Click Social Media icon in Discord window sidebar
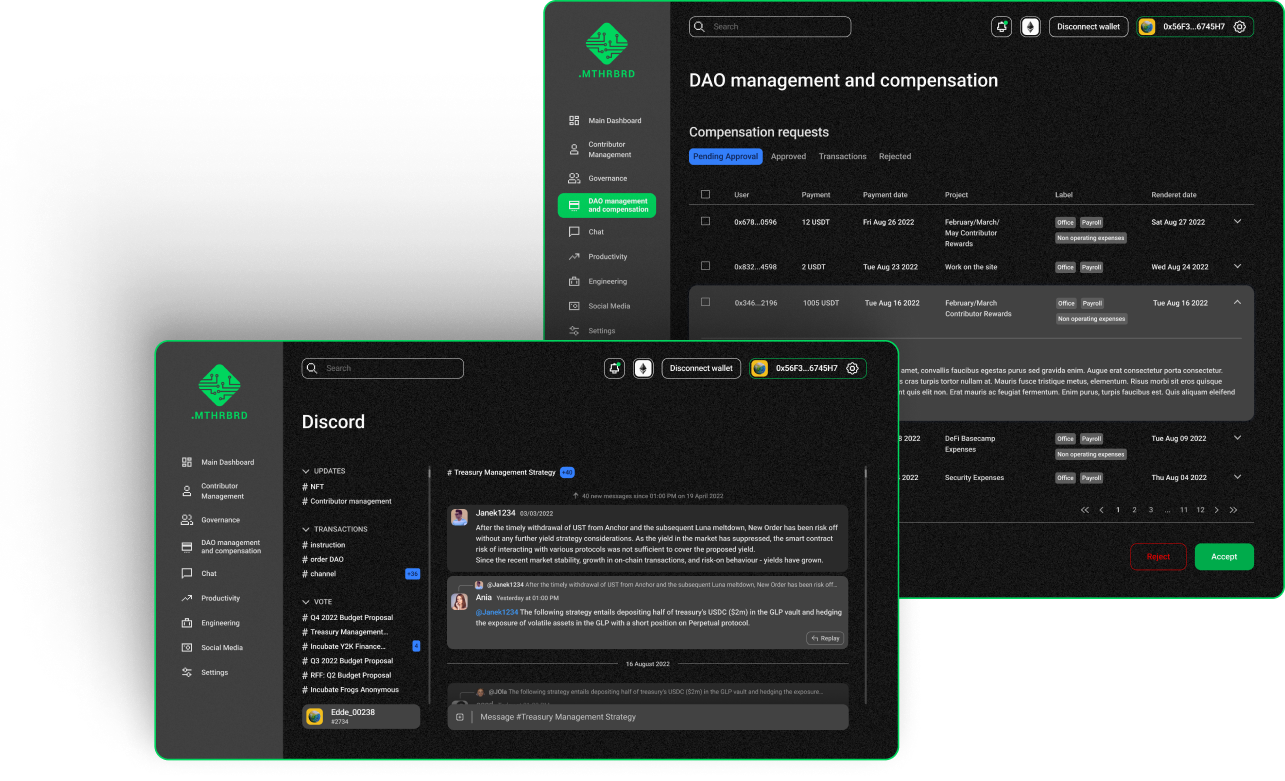The image size is (1285, 781). click(x=187, y=648)
